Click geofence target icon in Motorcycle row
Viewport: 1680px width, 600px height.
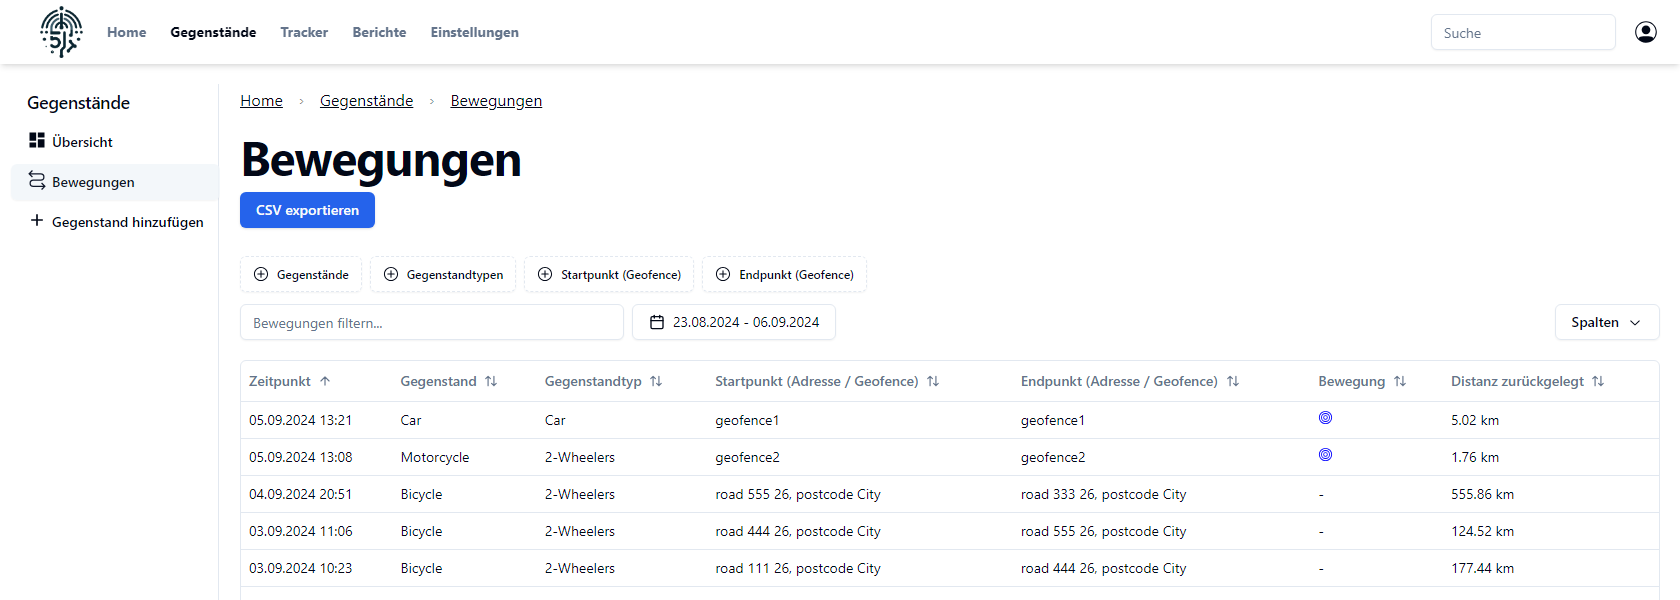pos(1325,455)
